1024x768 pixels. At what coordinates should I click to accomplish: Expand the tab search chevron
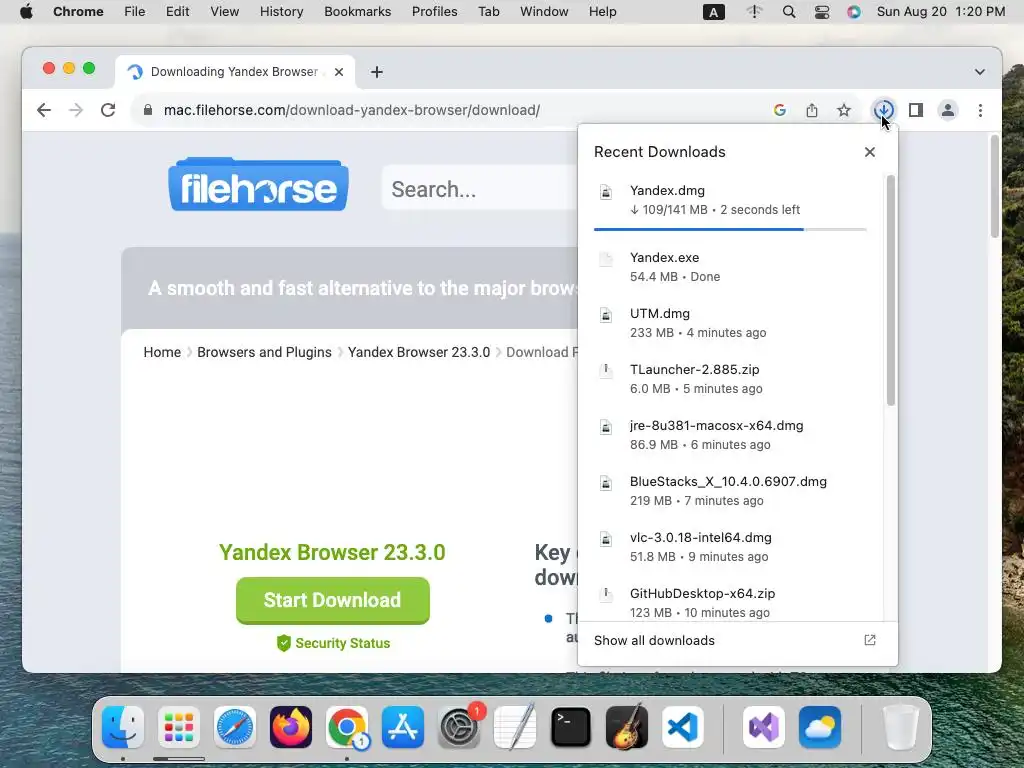click(x=980, y=72)
